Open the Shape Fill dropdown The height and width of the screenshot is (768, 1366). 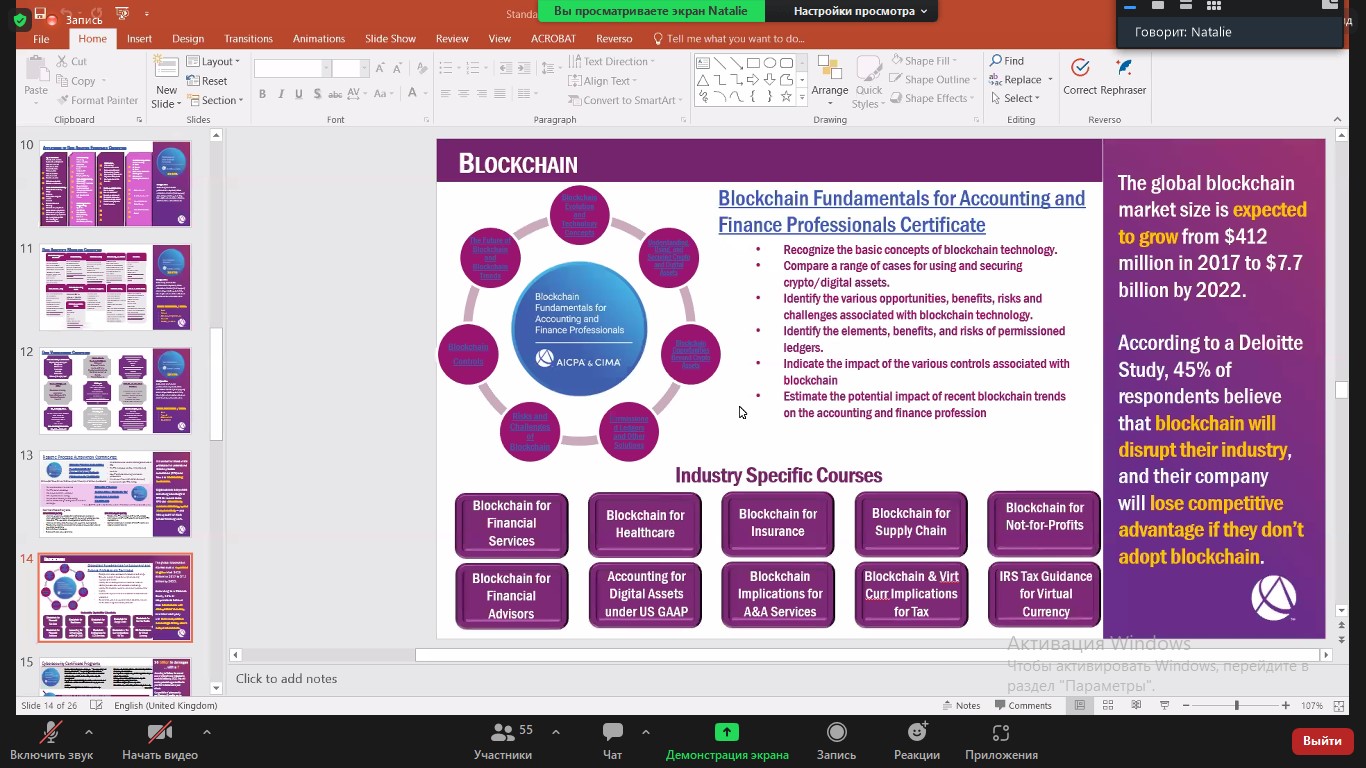(926, 61)
